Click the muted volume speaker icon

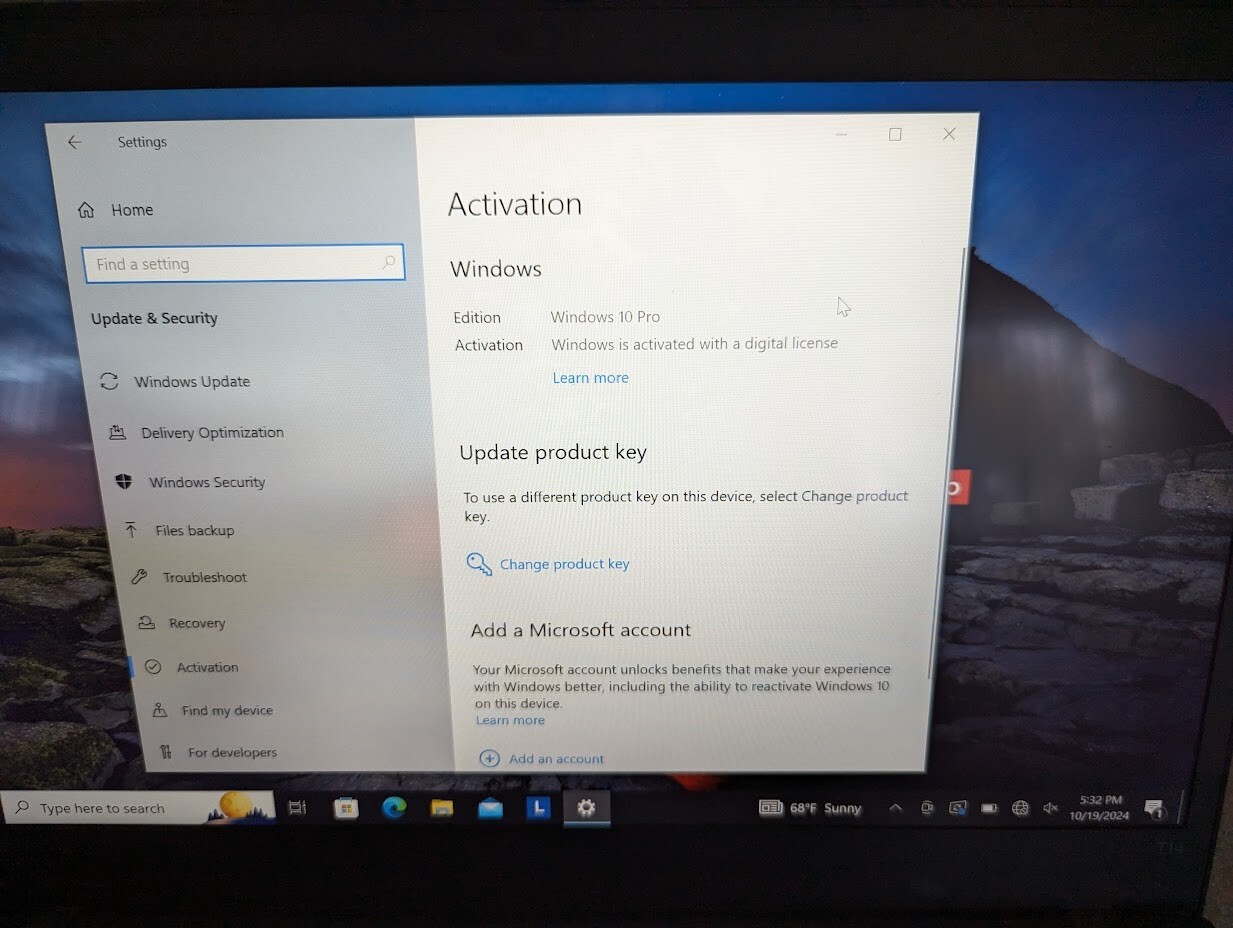pos(1050,808)
